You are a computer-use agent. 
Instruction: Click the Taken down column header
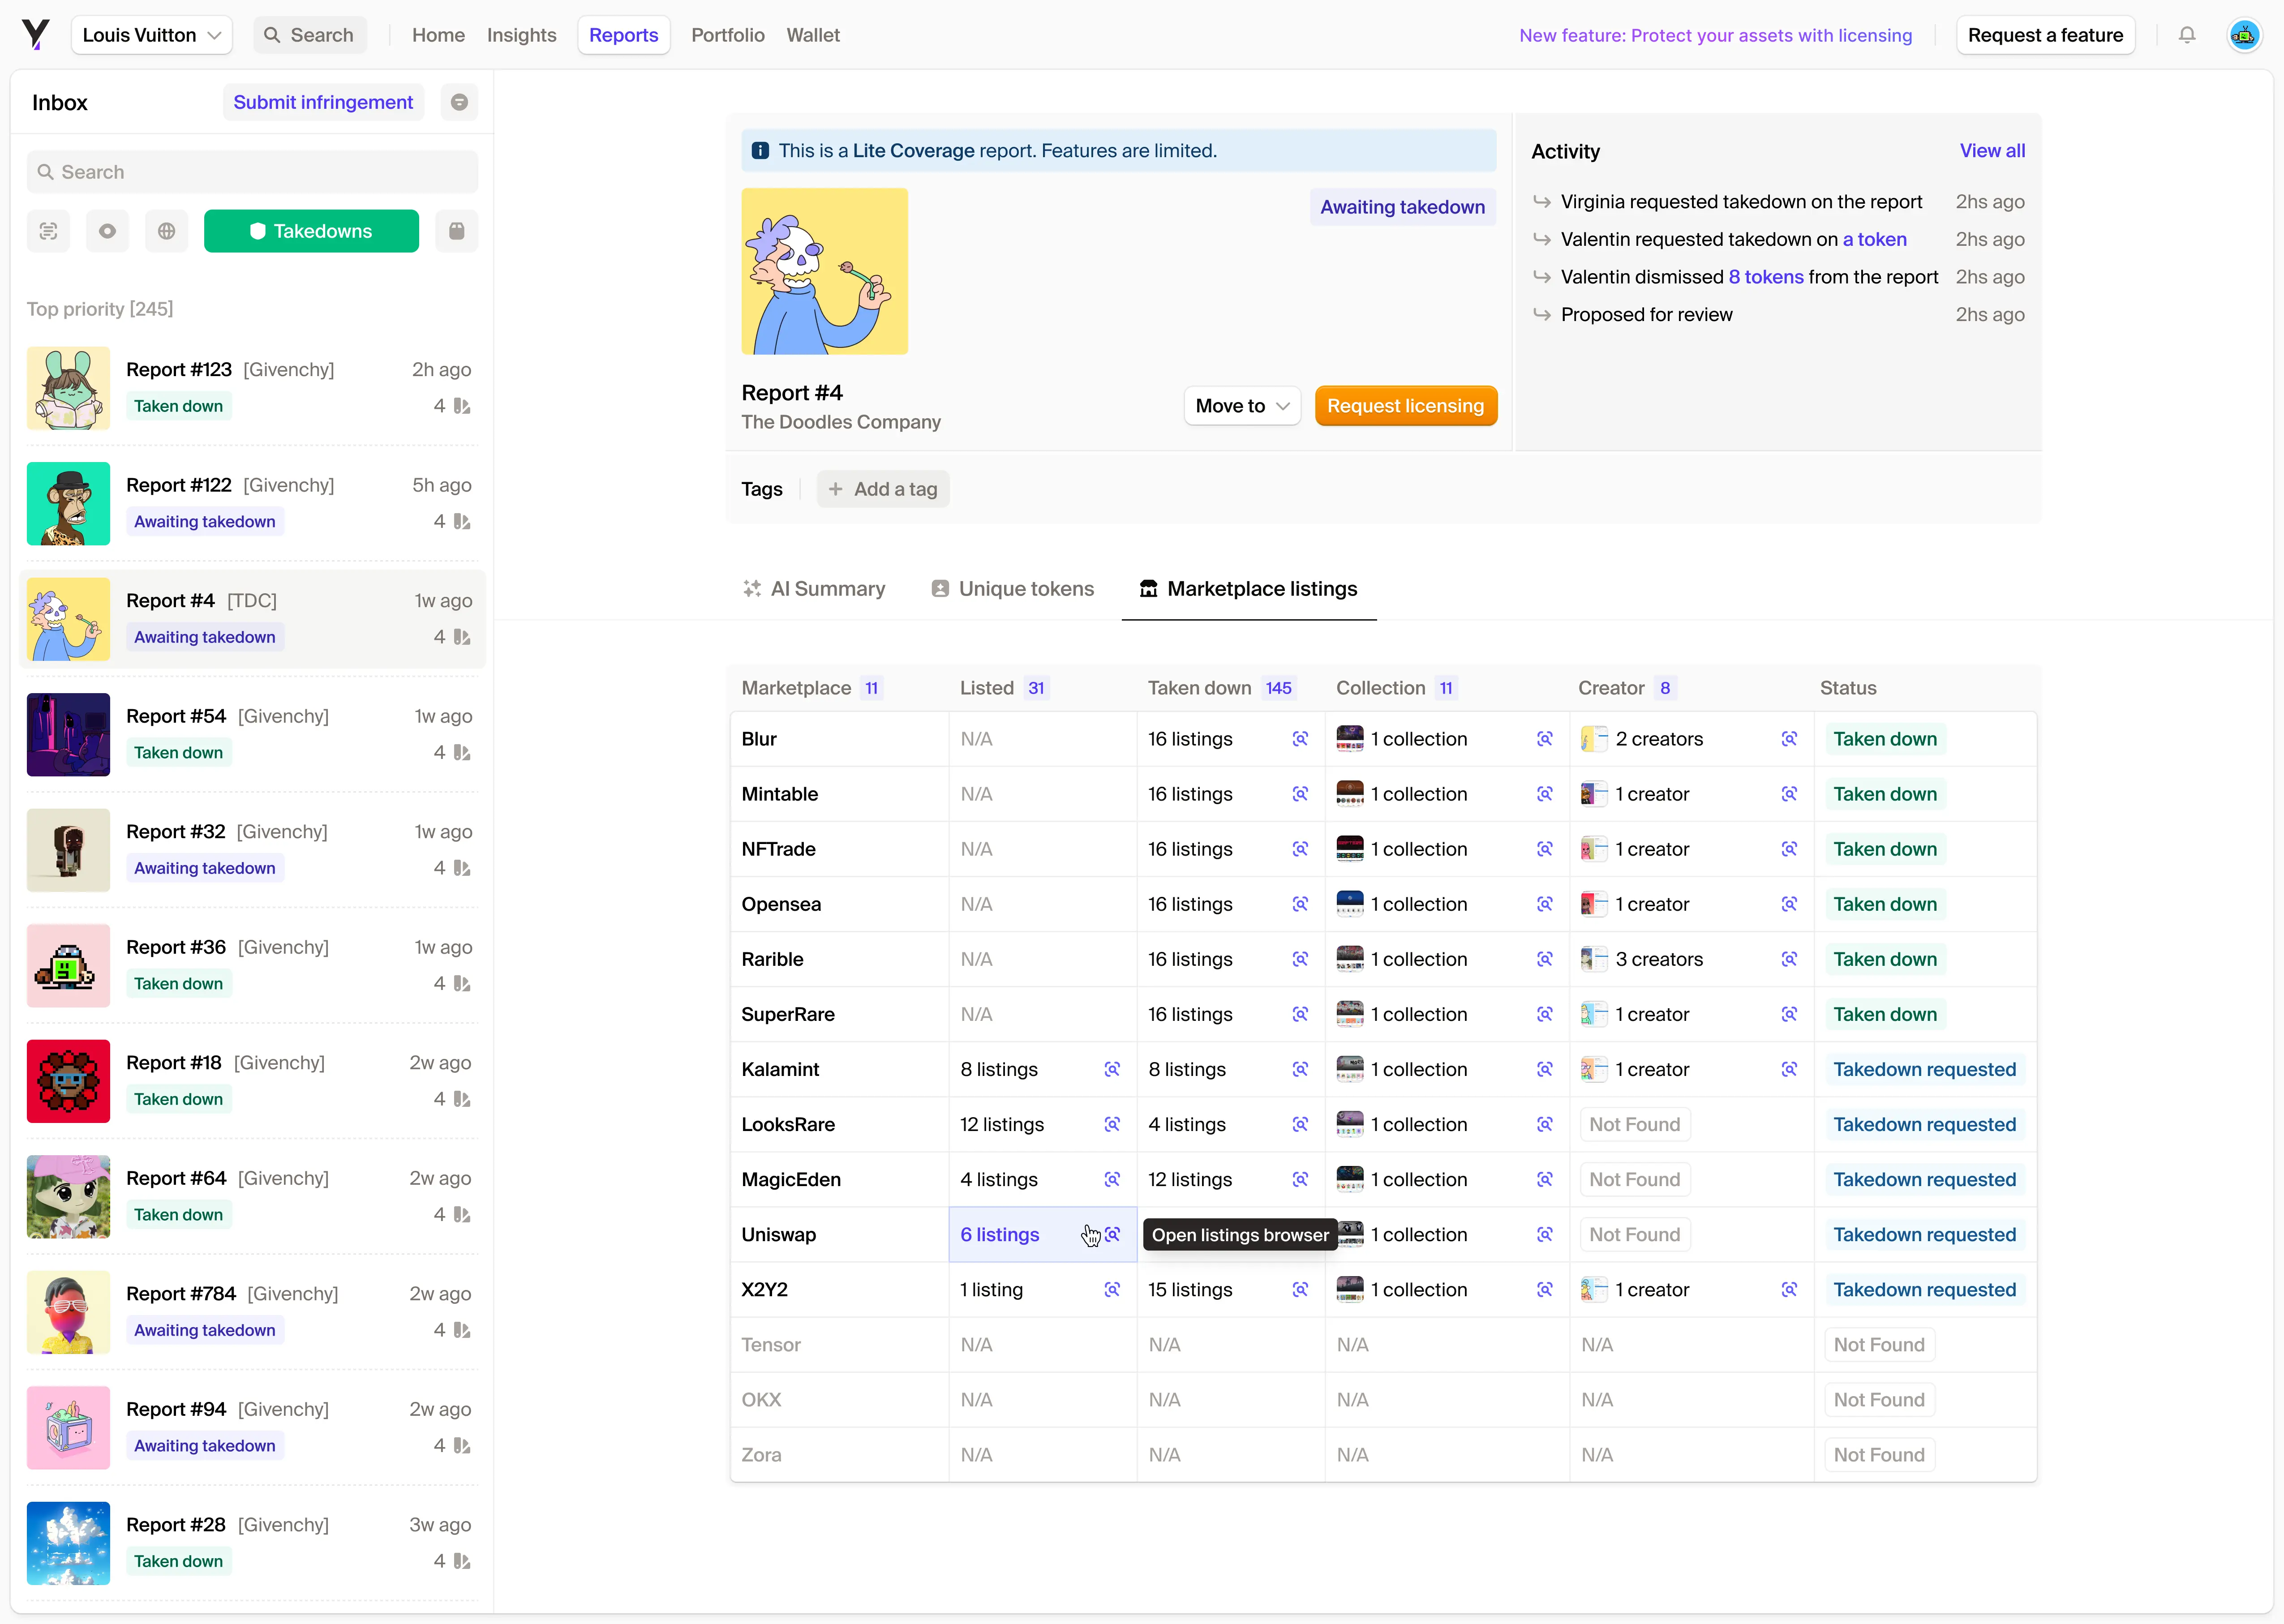pos(1222,688)
